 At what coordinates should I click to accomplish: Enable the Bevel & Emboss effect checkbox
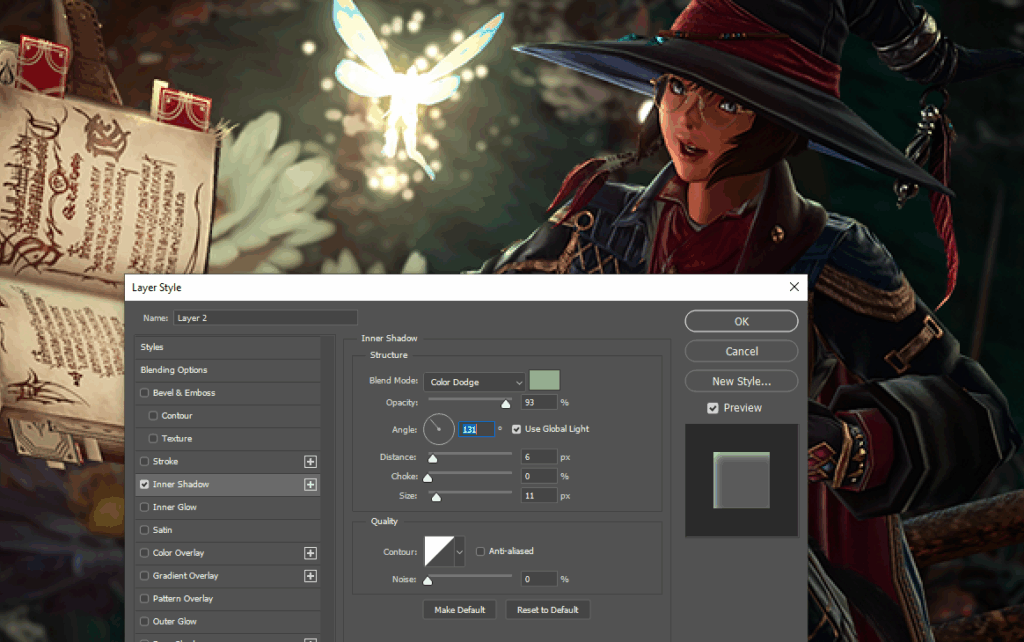pyautogui.click(x=145, y=393)
